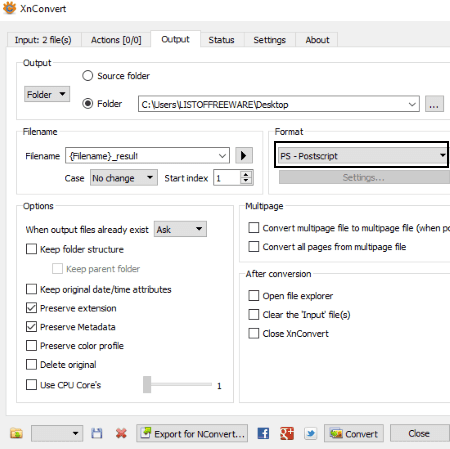Share on Facebook icon
Image resolution: width=450 pixels, height=449 pixels.
coord(263,433)
